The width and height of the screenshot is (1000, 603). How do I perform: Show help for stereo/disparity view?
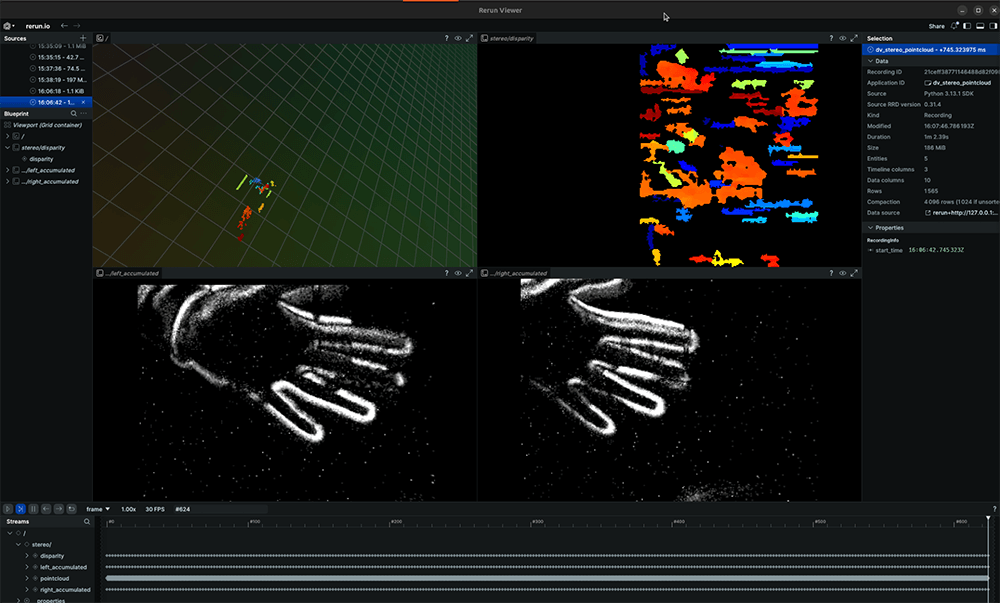pyautogui.click(x=831, y=38)
